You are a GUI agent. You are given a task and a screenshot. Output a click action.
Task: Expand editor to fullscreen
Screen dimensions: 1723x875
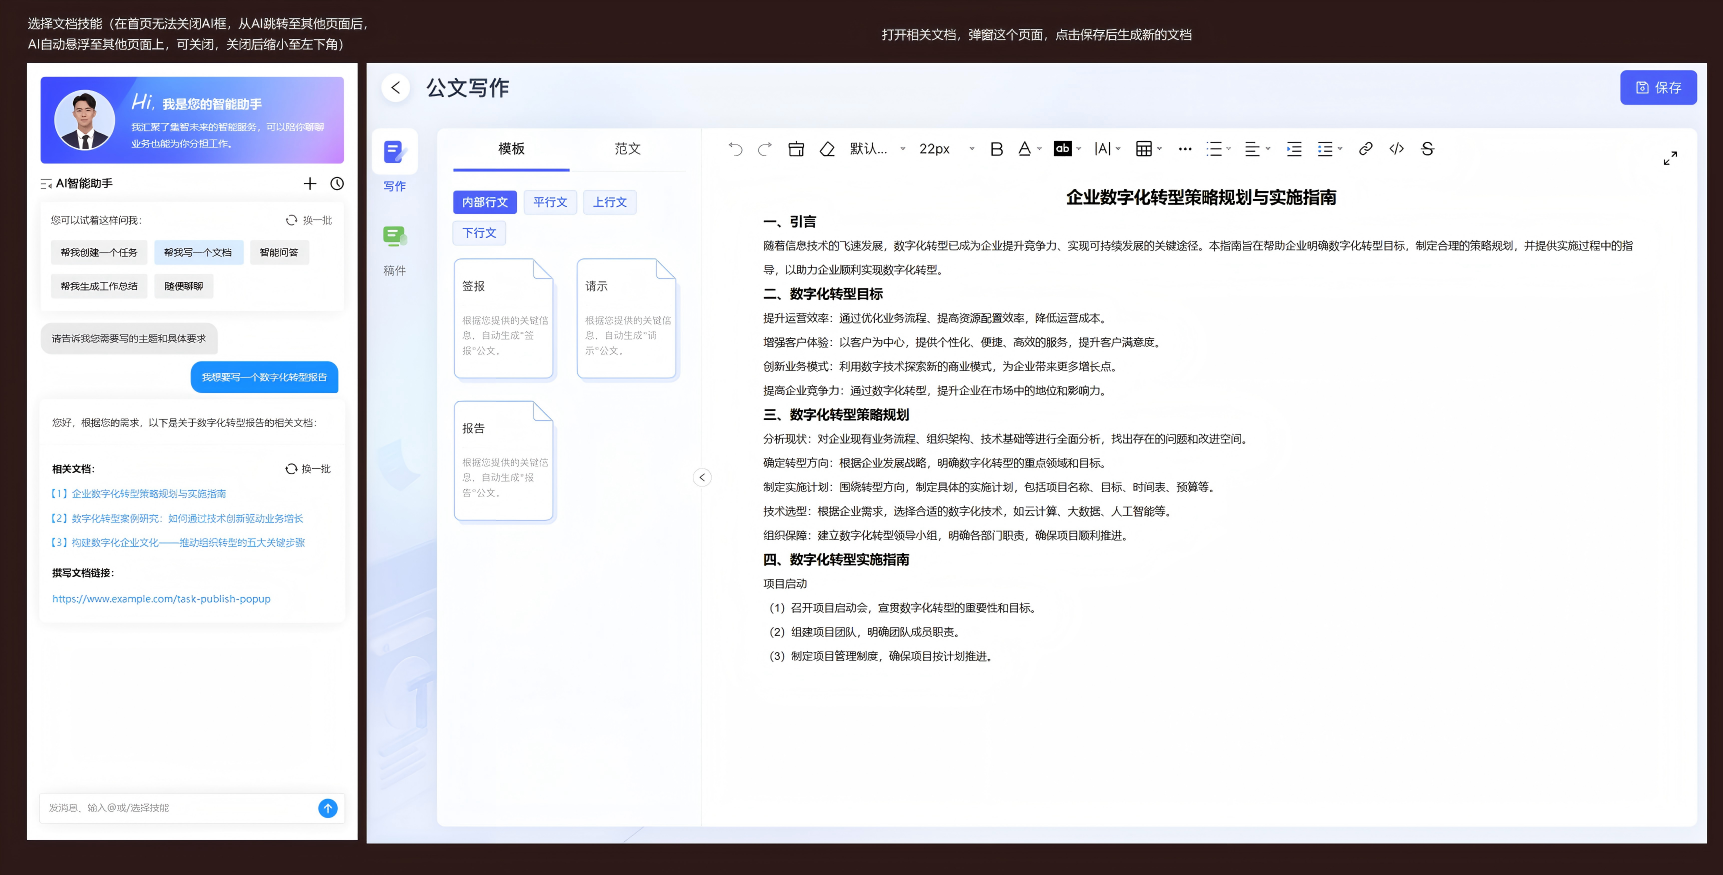(1670, 158)
